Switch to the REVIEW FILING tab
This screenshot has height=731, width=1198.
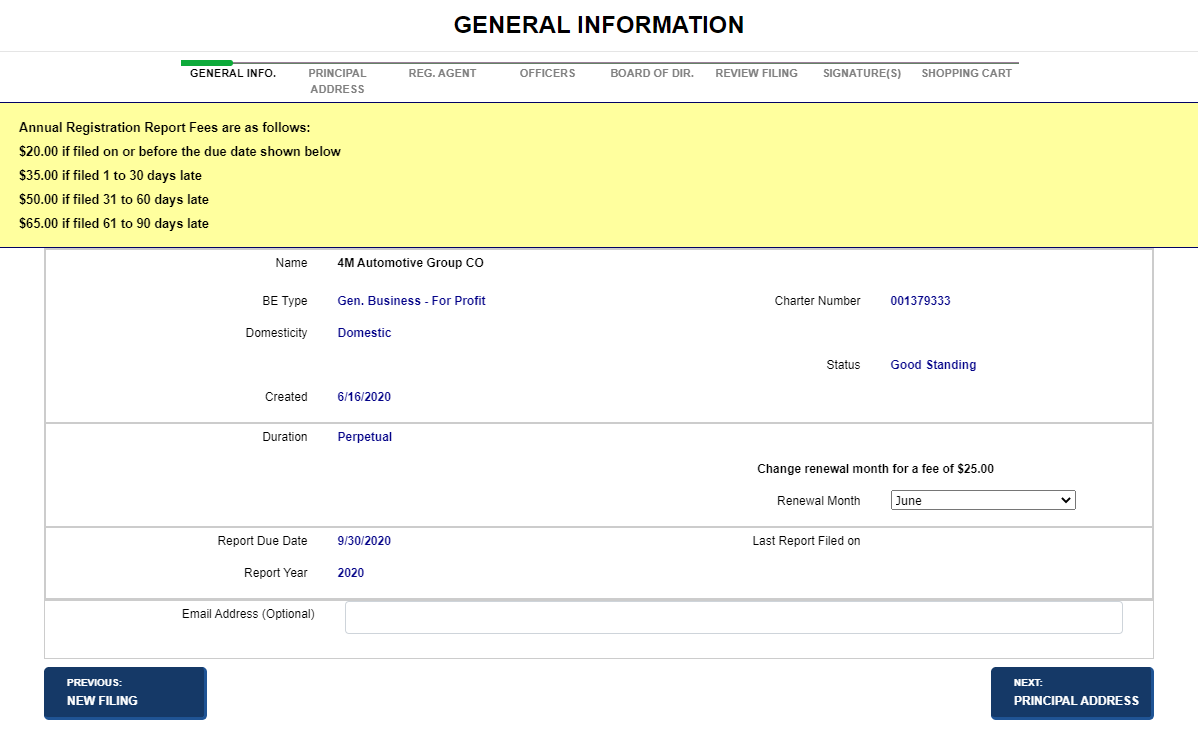tap(756, 72)
